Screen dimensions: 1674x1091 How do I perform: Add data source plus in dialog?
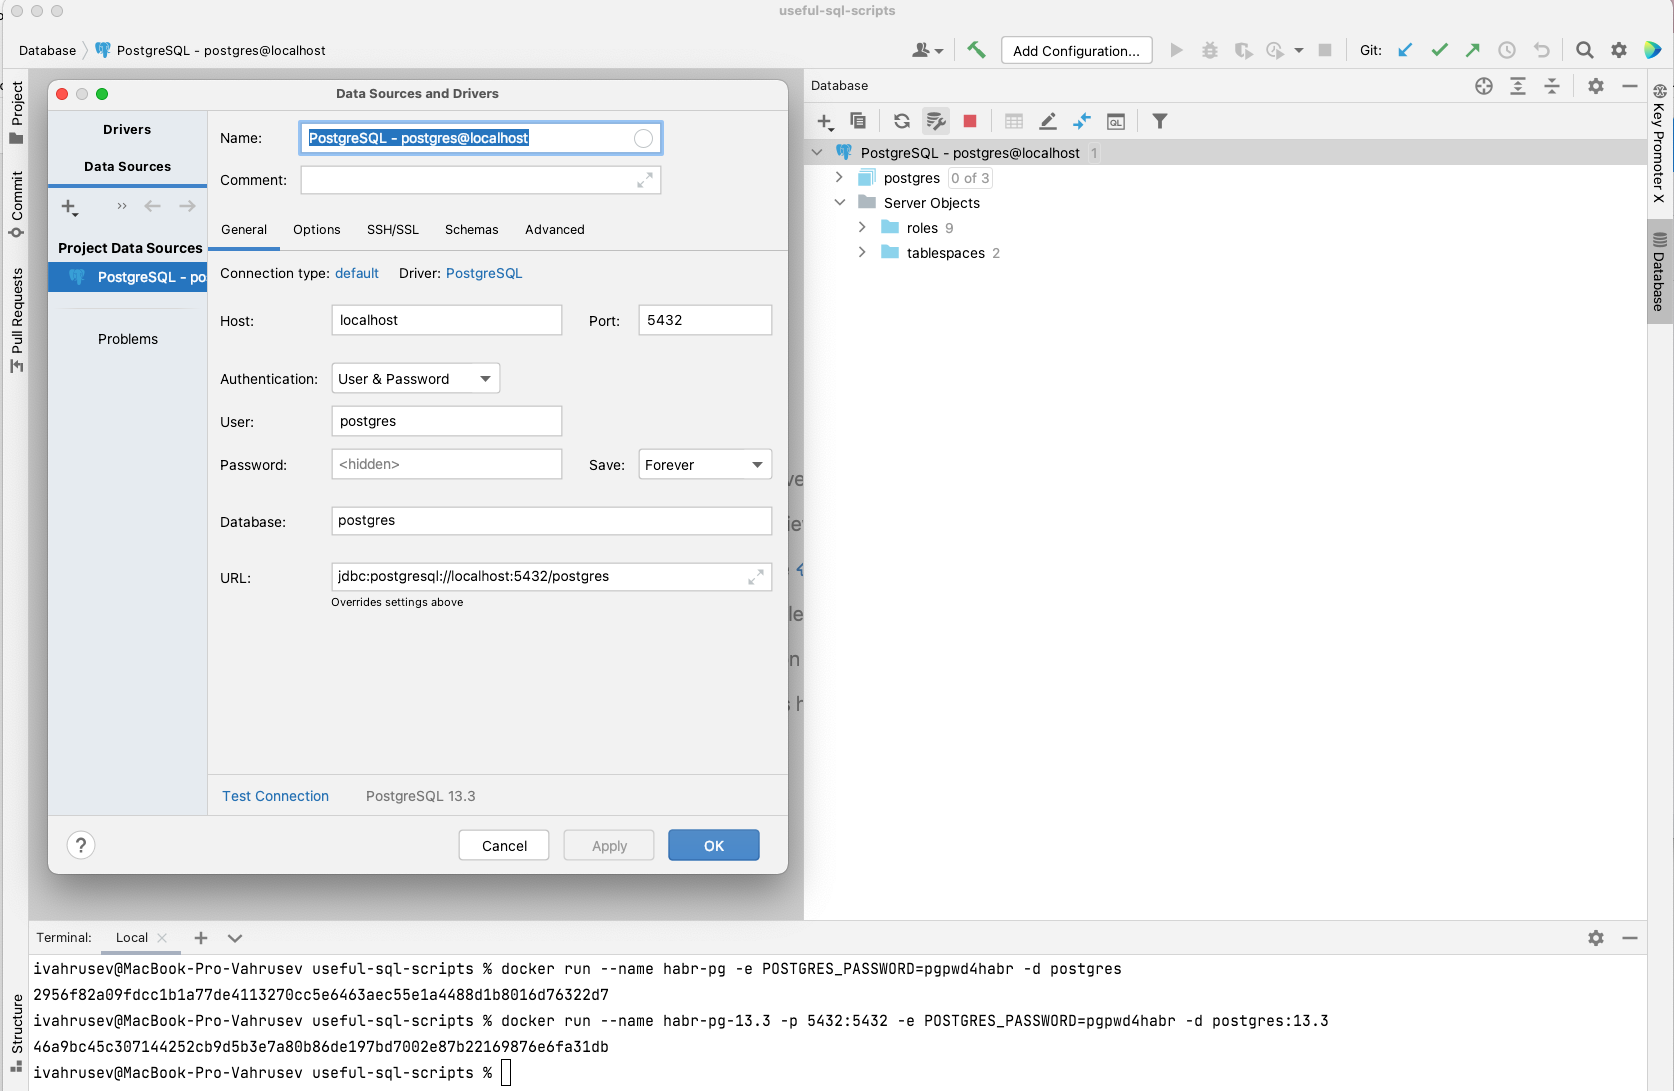[x=69, y=207]
